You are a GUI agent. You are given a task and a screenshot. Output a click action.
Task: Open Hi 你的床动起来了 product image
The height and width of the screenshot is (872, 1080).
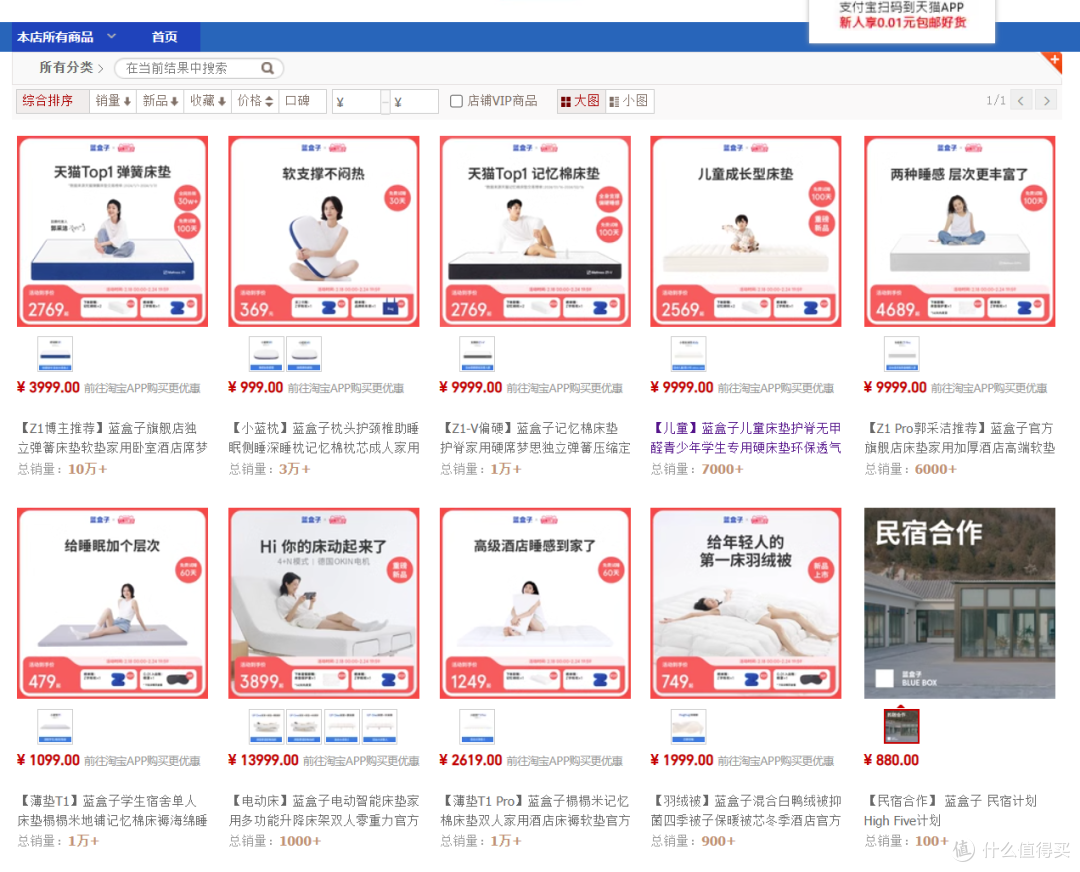click(x=324, y=603)
